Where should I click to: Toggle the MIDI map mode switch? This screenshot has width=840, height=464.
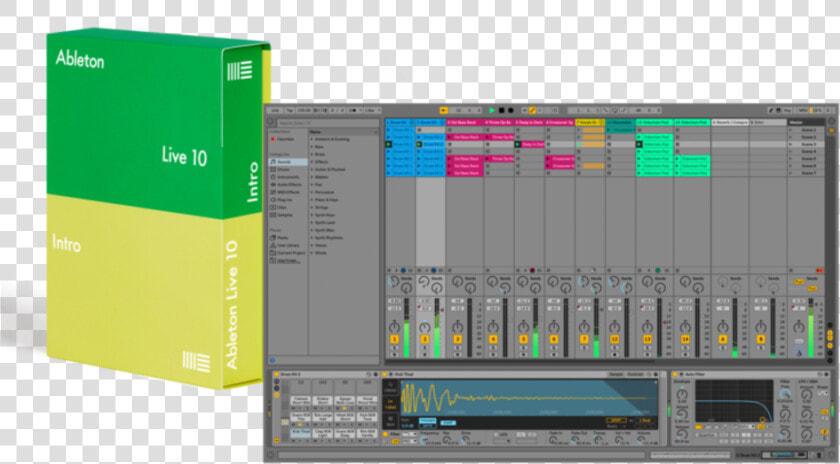coord(802,110)
